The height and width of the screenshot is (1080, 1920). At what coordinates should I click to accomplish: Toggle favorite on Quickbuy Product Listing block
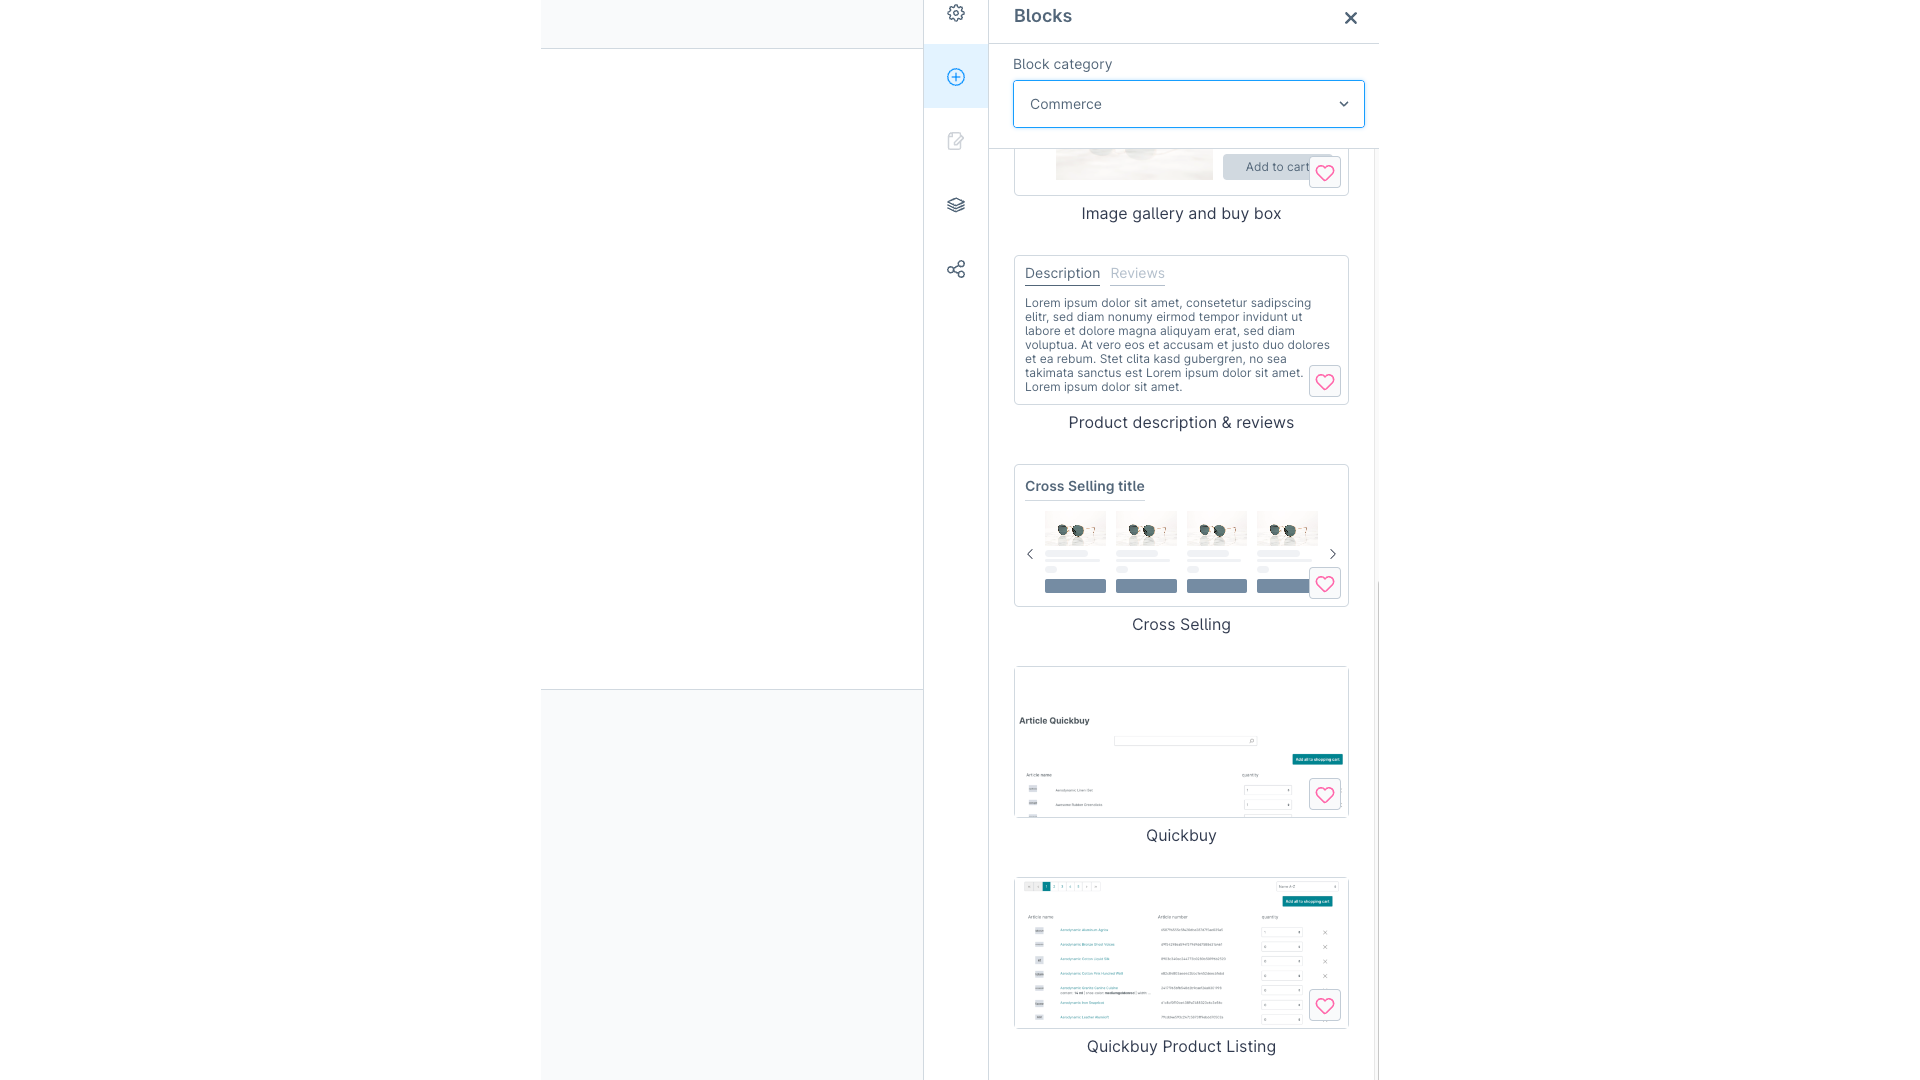[x=1325, y=1005]
